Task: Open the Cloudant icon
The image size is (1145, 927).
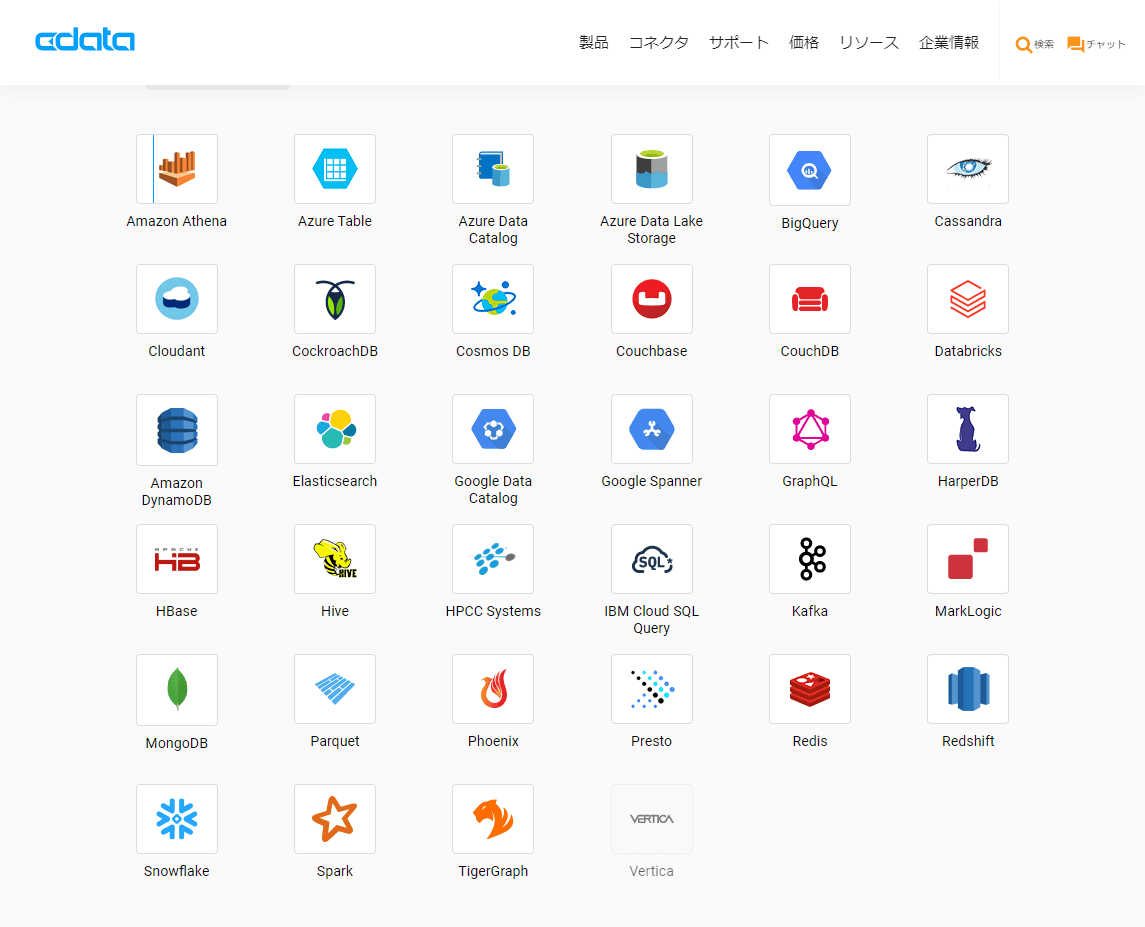Action: click(x=177, y=299)
